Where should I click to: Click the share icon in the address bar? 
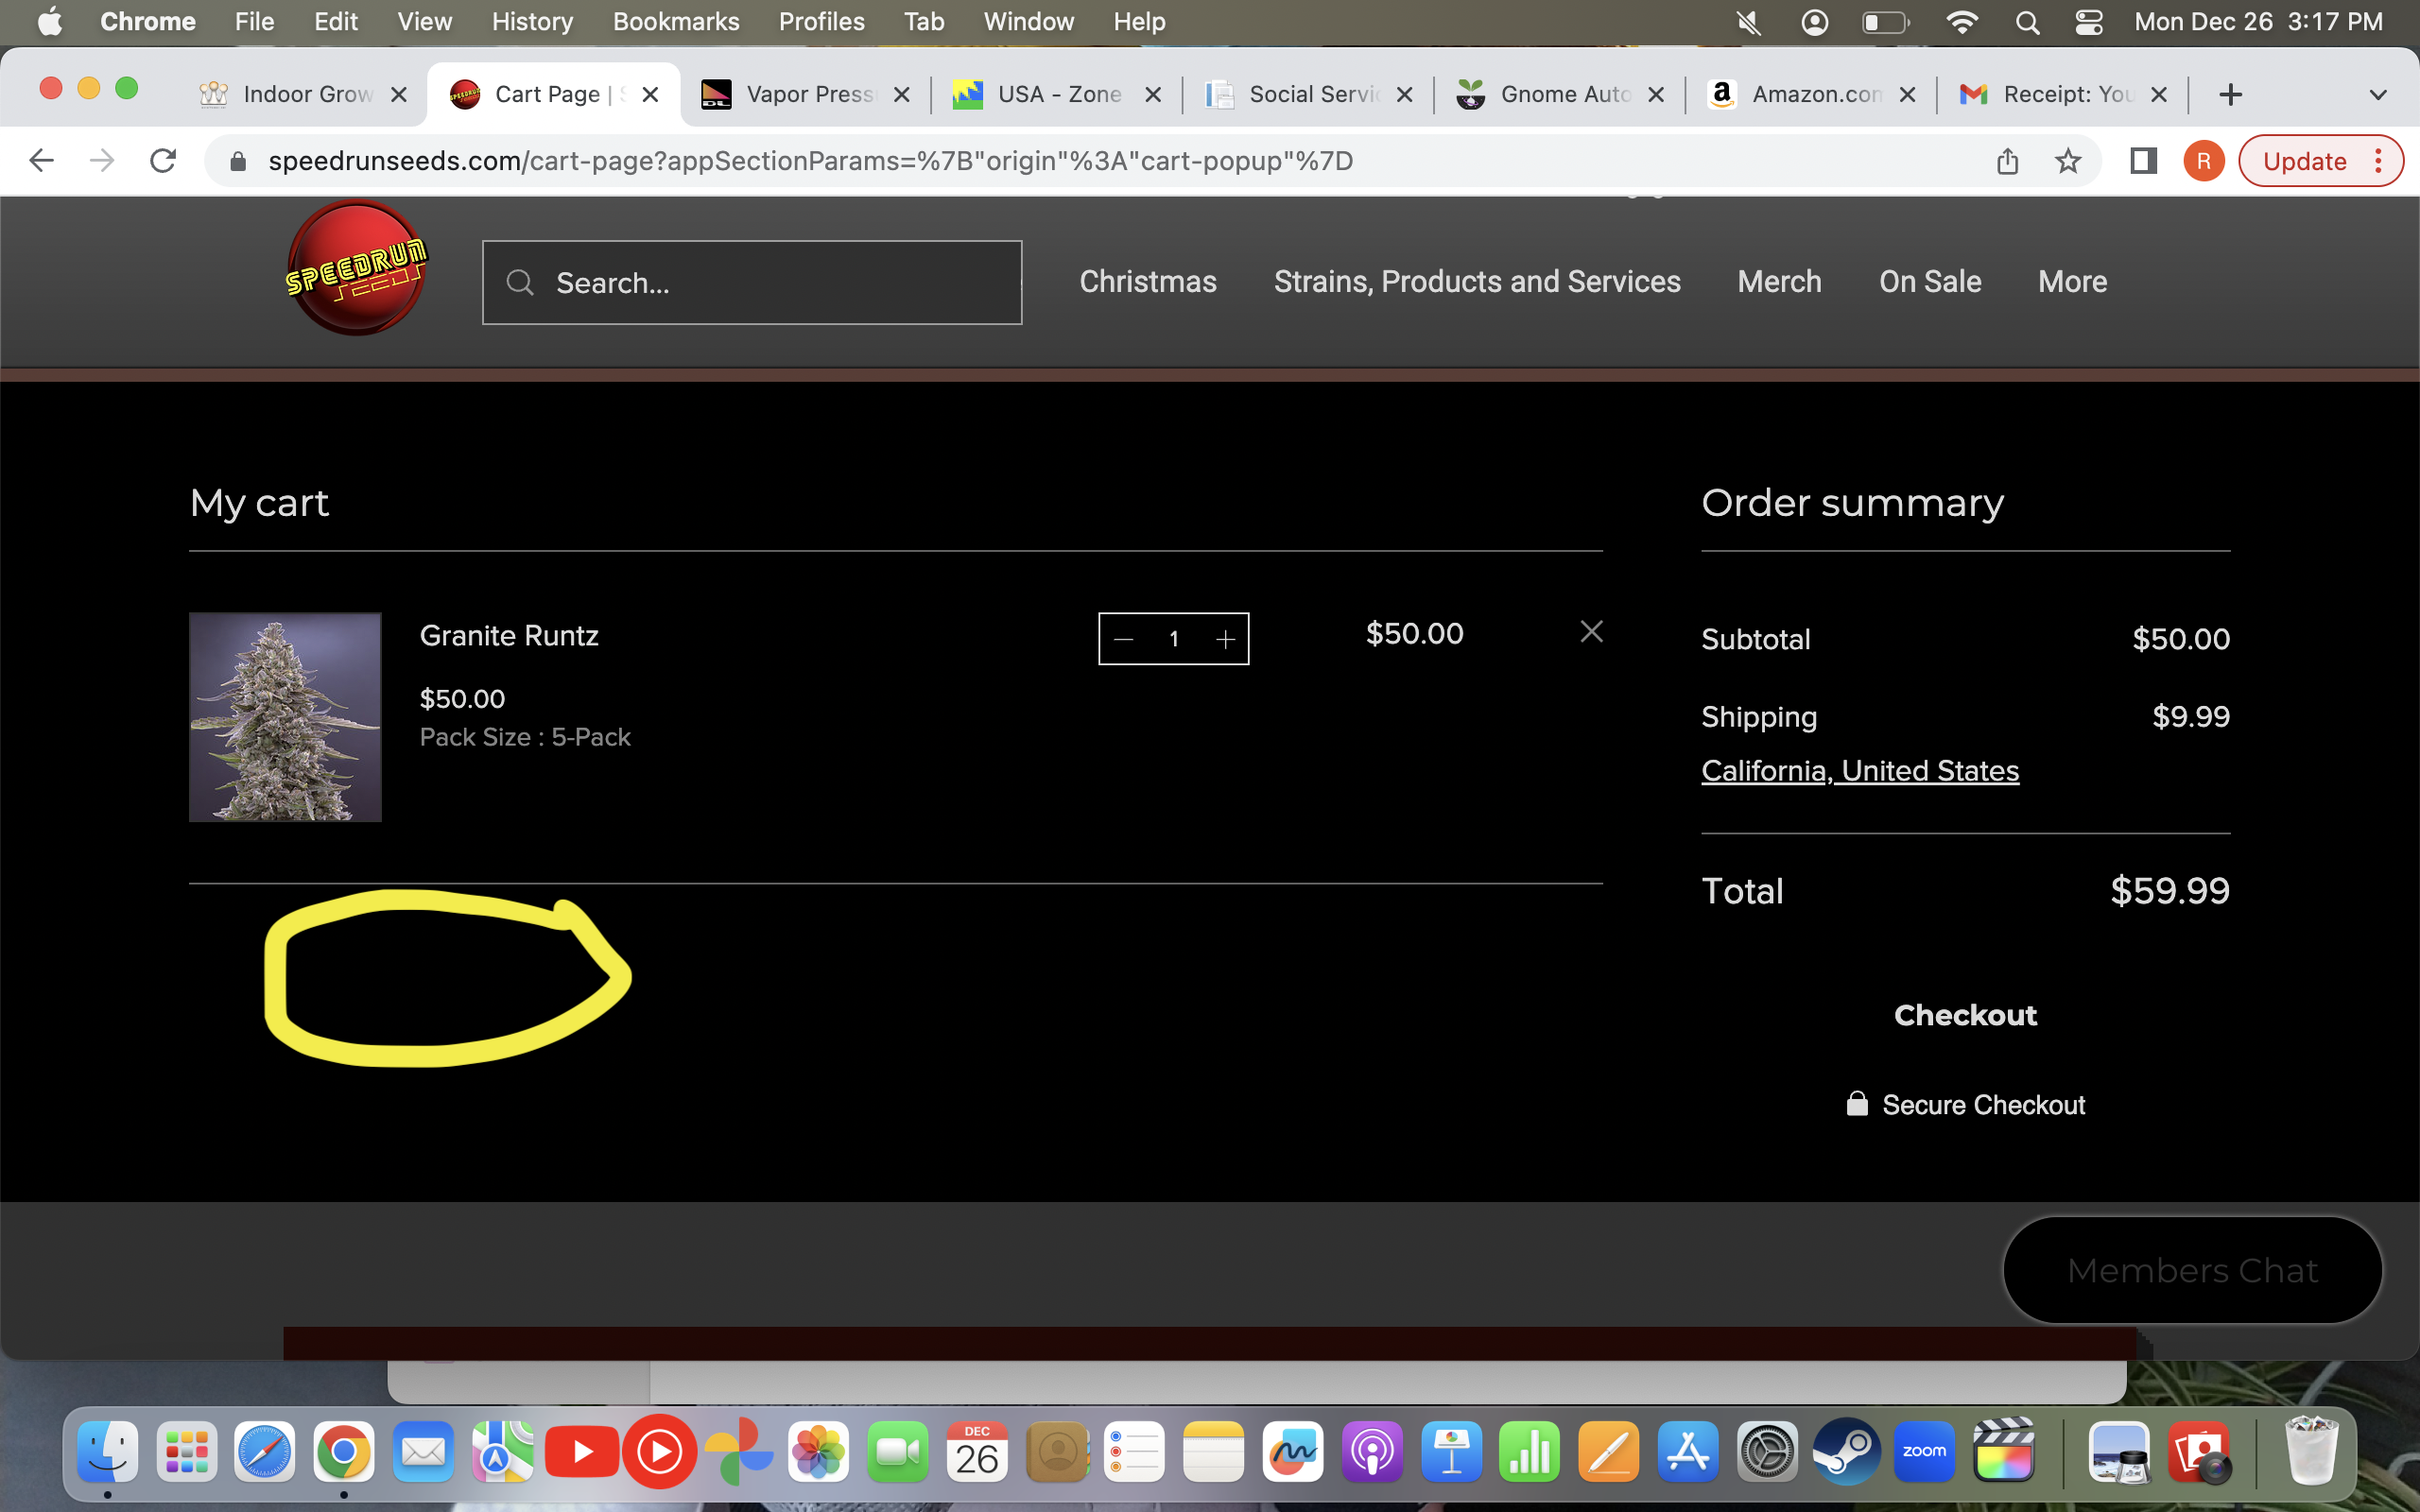[2007, 161]
